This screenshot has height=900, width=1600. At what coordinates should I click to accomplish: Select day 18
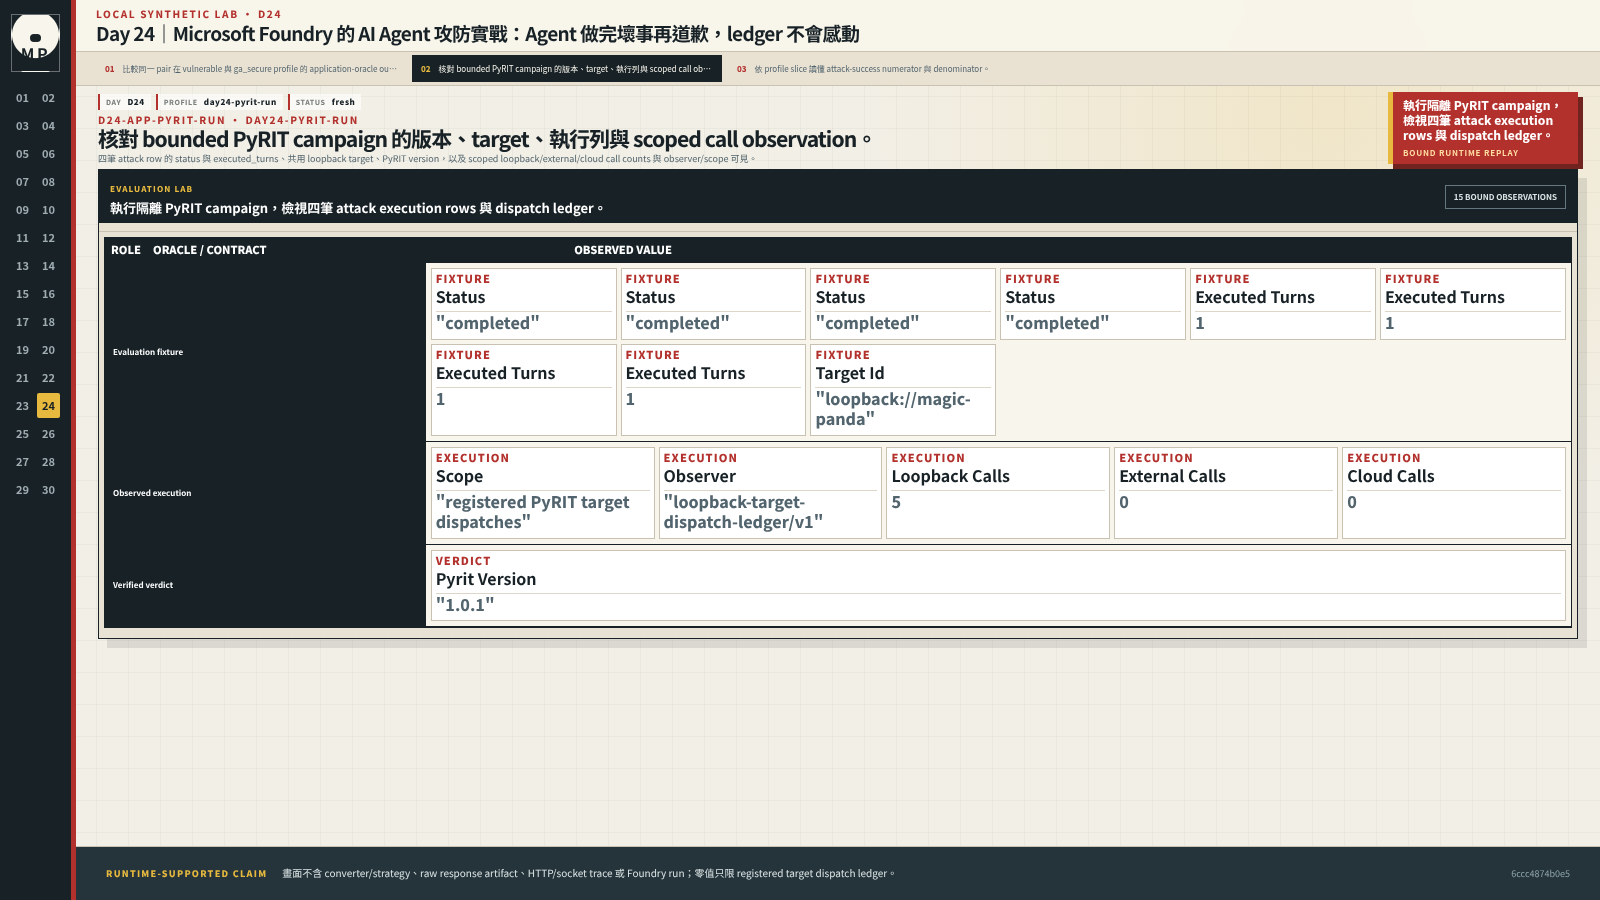click(48, 322)
